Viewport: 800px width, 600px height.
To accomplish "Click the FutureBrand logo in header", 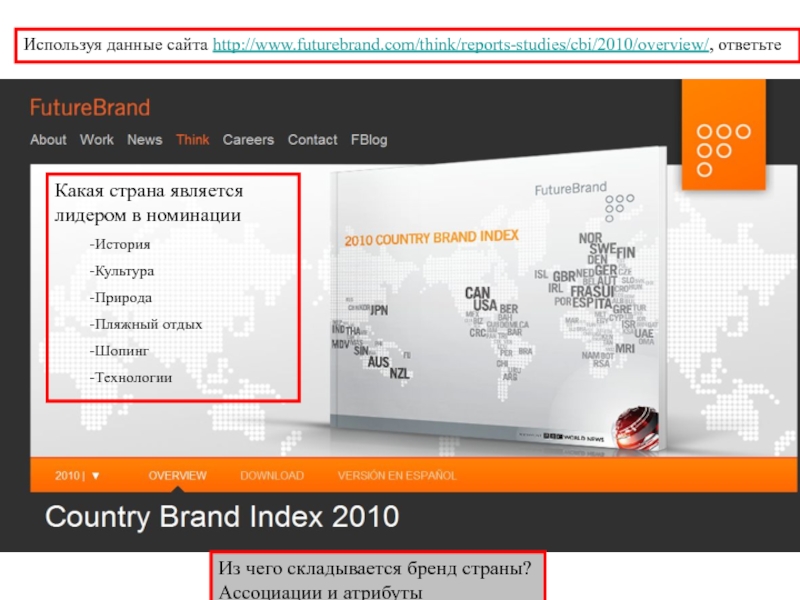I will pos(90,108).
